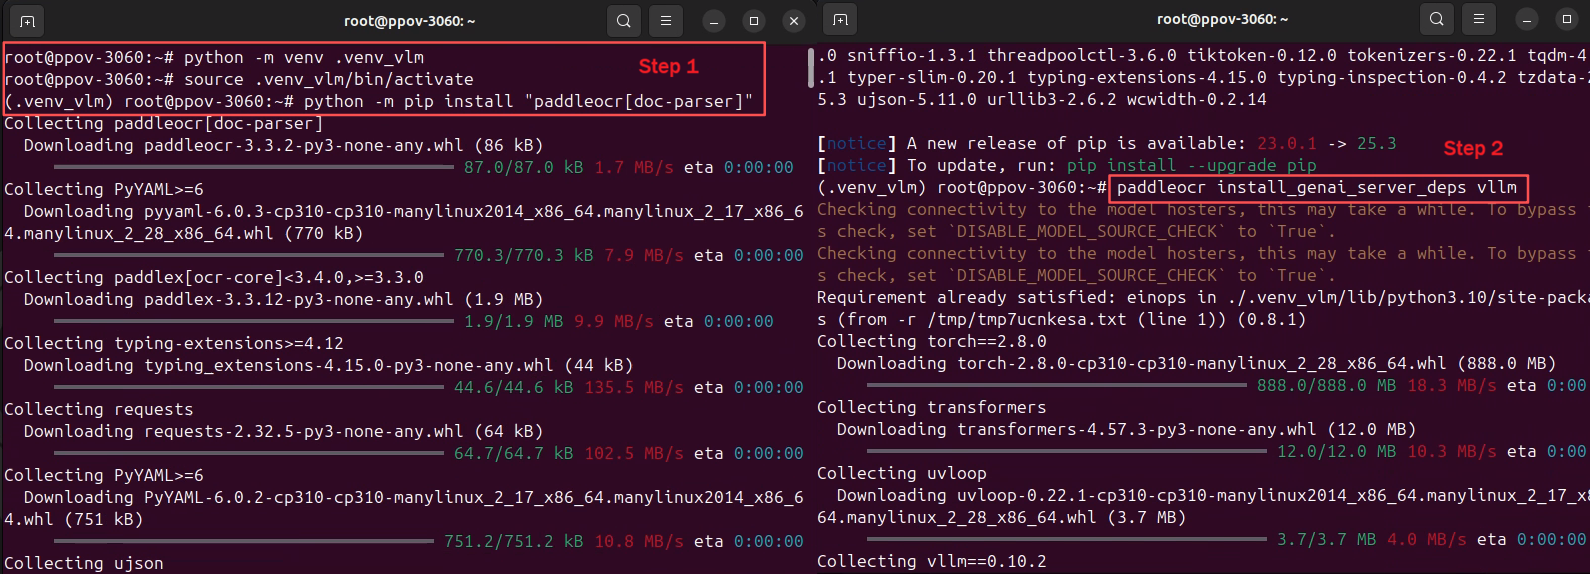Click 'Downloading paddleocr-3.3.2-py3-none-any.whl' line
The height and width of the screenshot is (576, 1590).
pos(284,145)
